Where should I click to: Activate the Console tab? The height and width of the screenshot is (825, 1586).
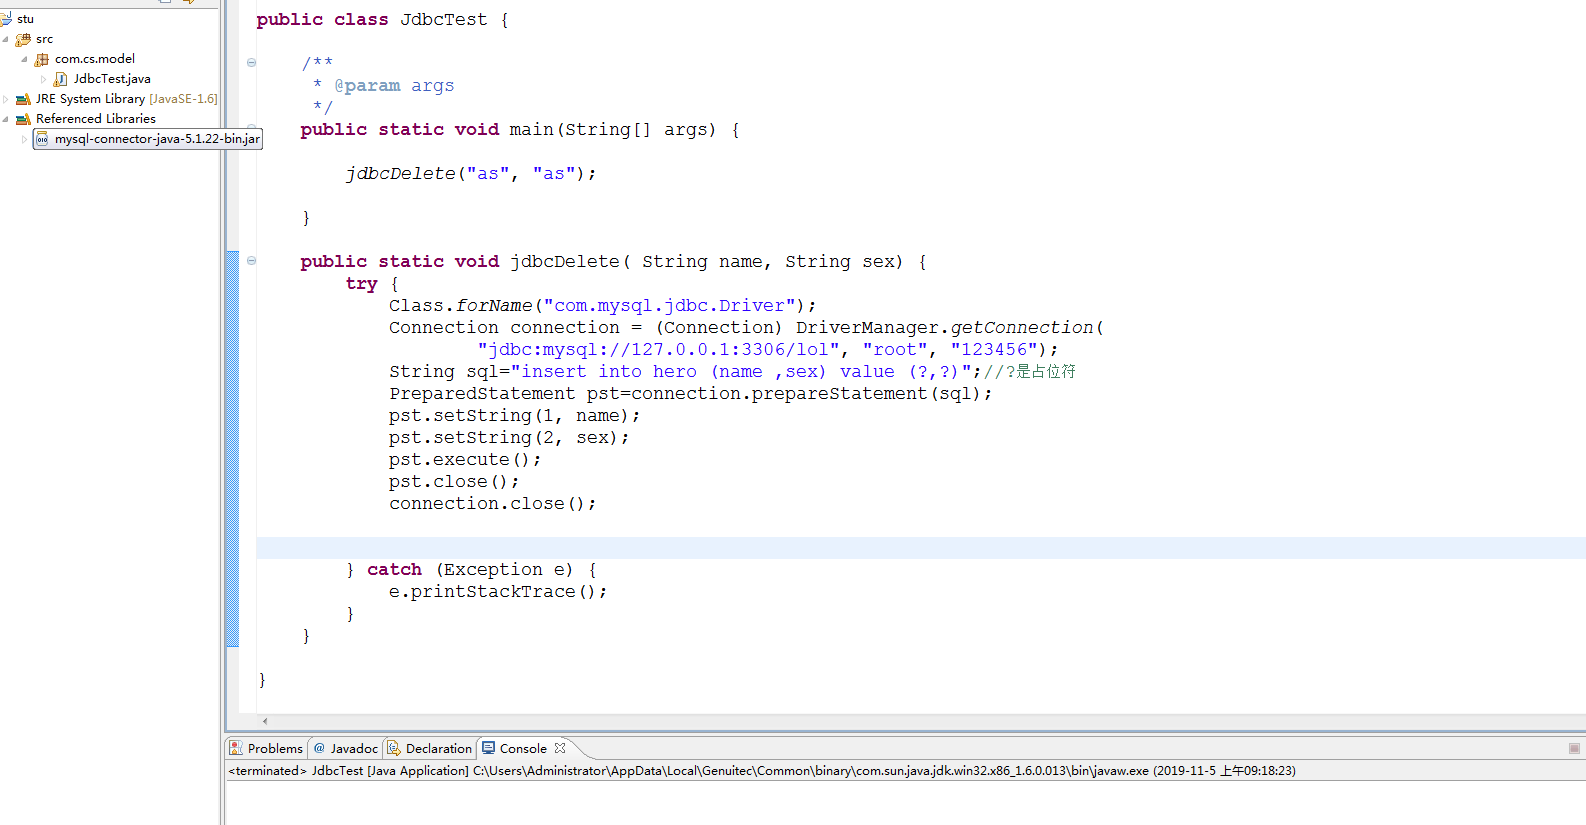523,748
